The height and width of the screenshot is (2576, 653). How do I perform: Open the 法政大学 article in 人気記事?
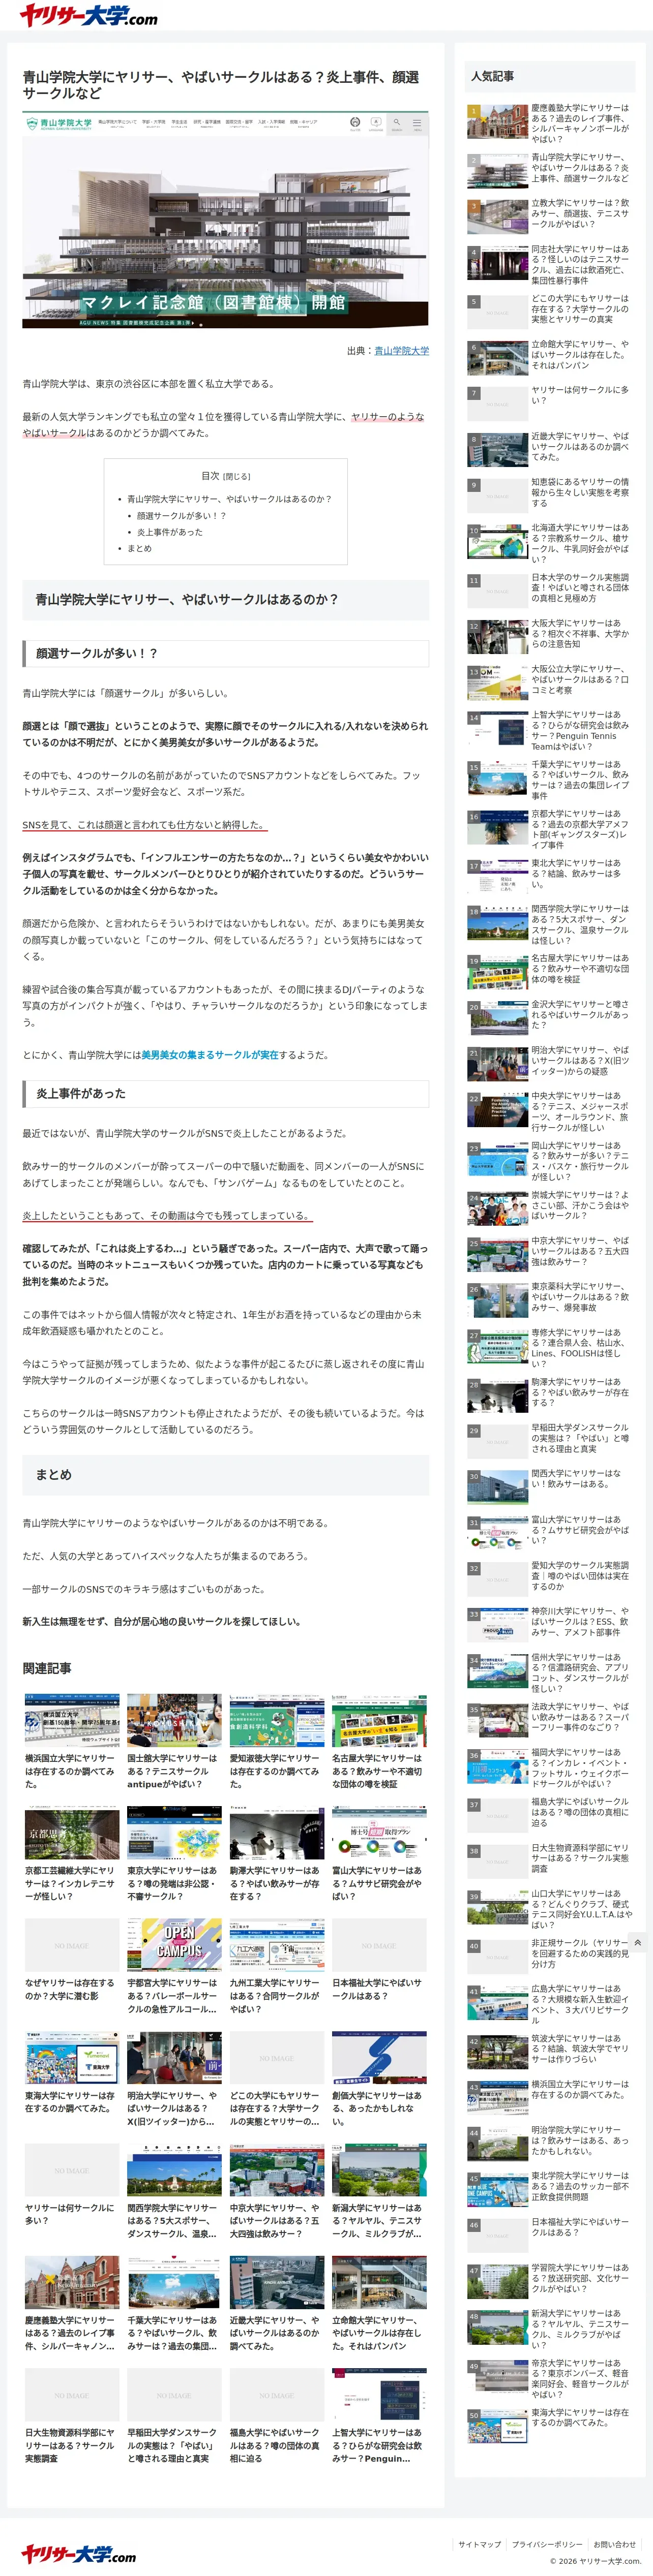pos(549,1719)
